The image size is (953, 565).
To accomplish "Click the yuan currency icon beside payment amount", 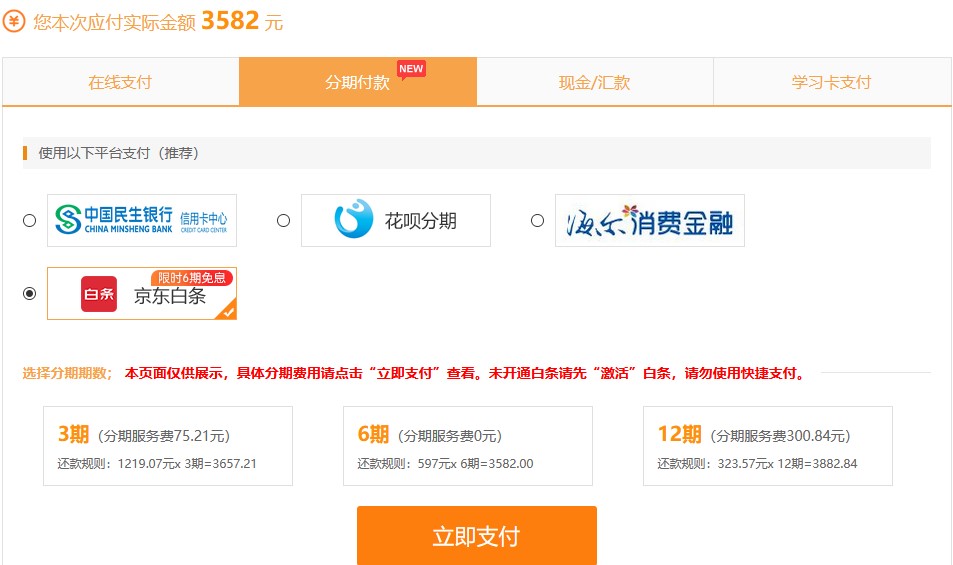I will [14, 22].
